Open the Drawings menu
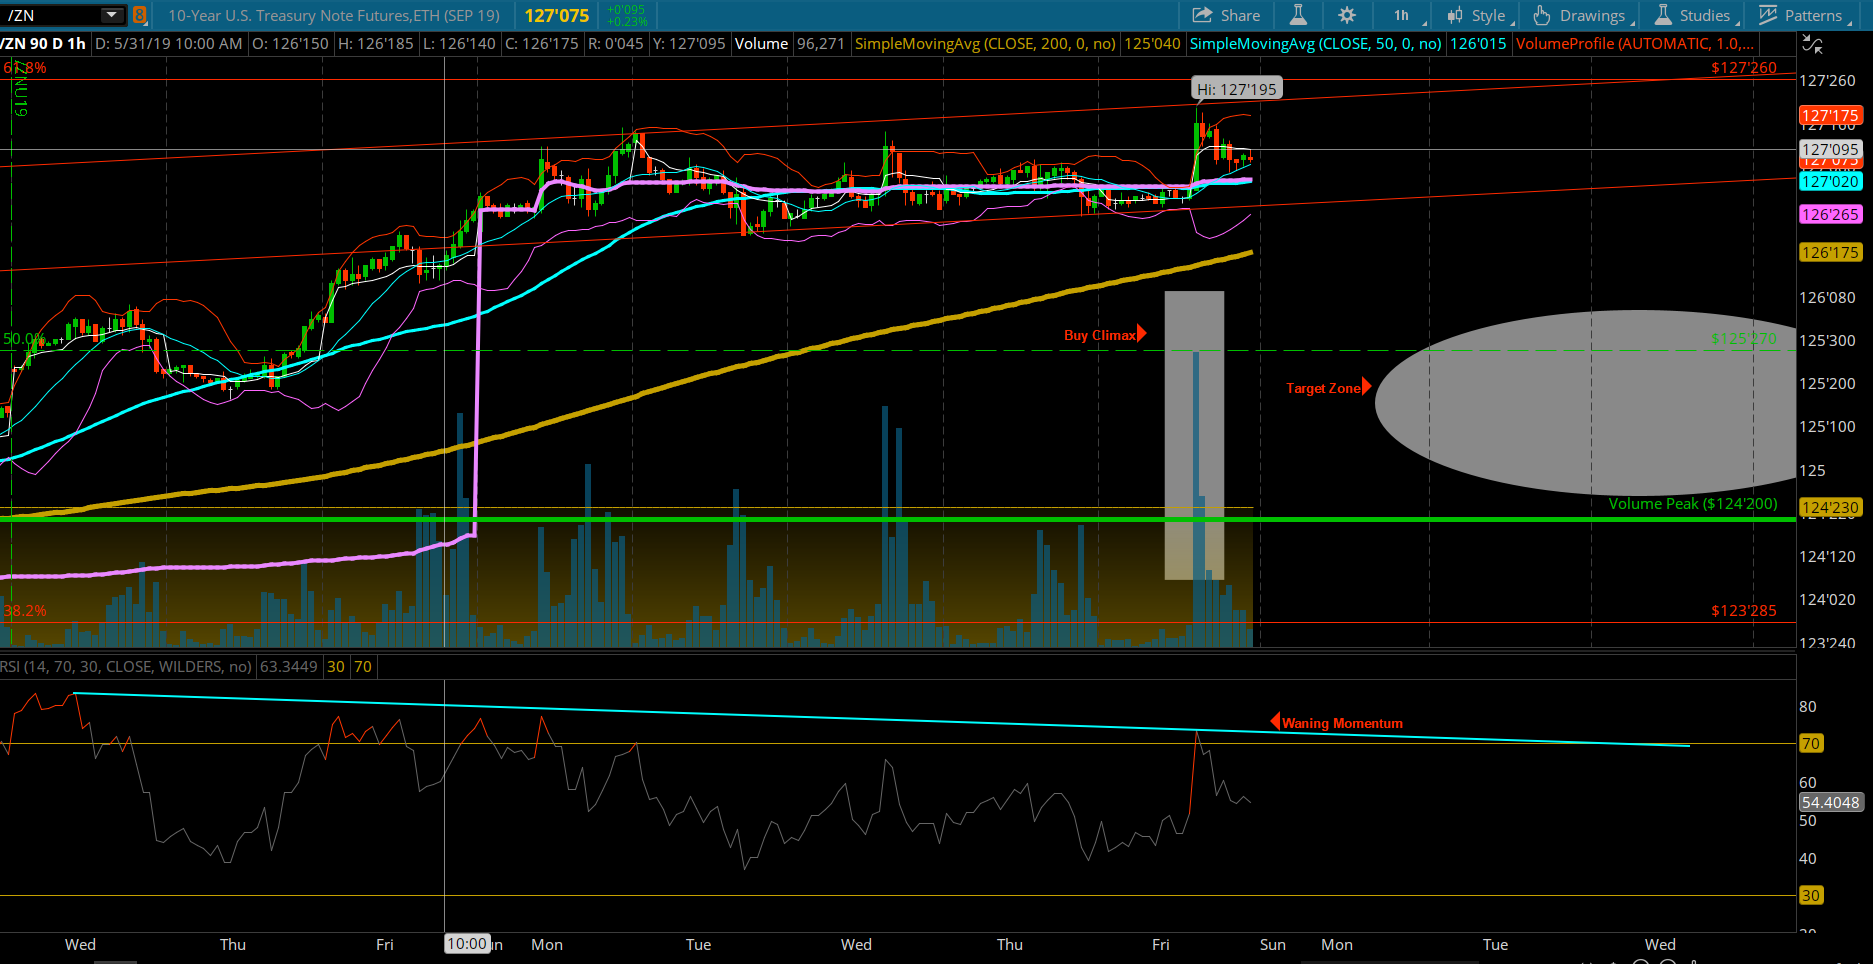 click(x=1582, y=15)
